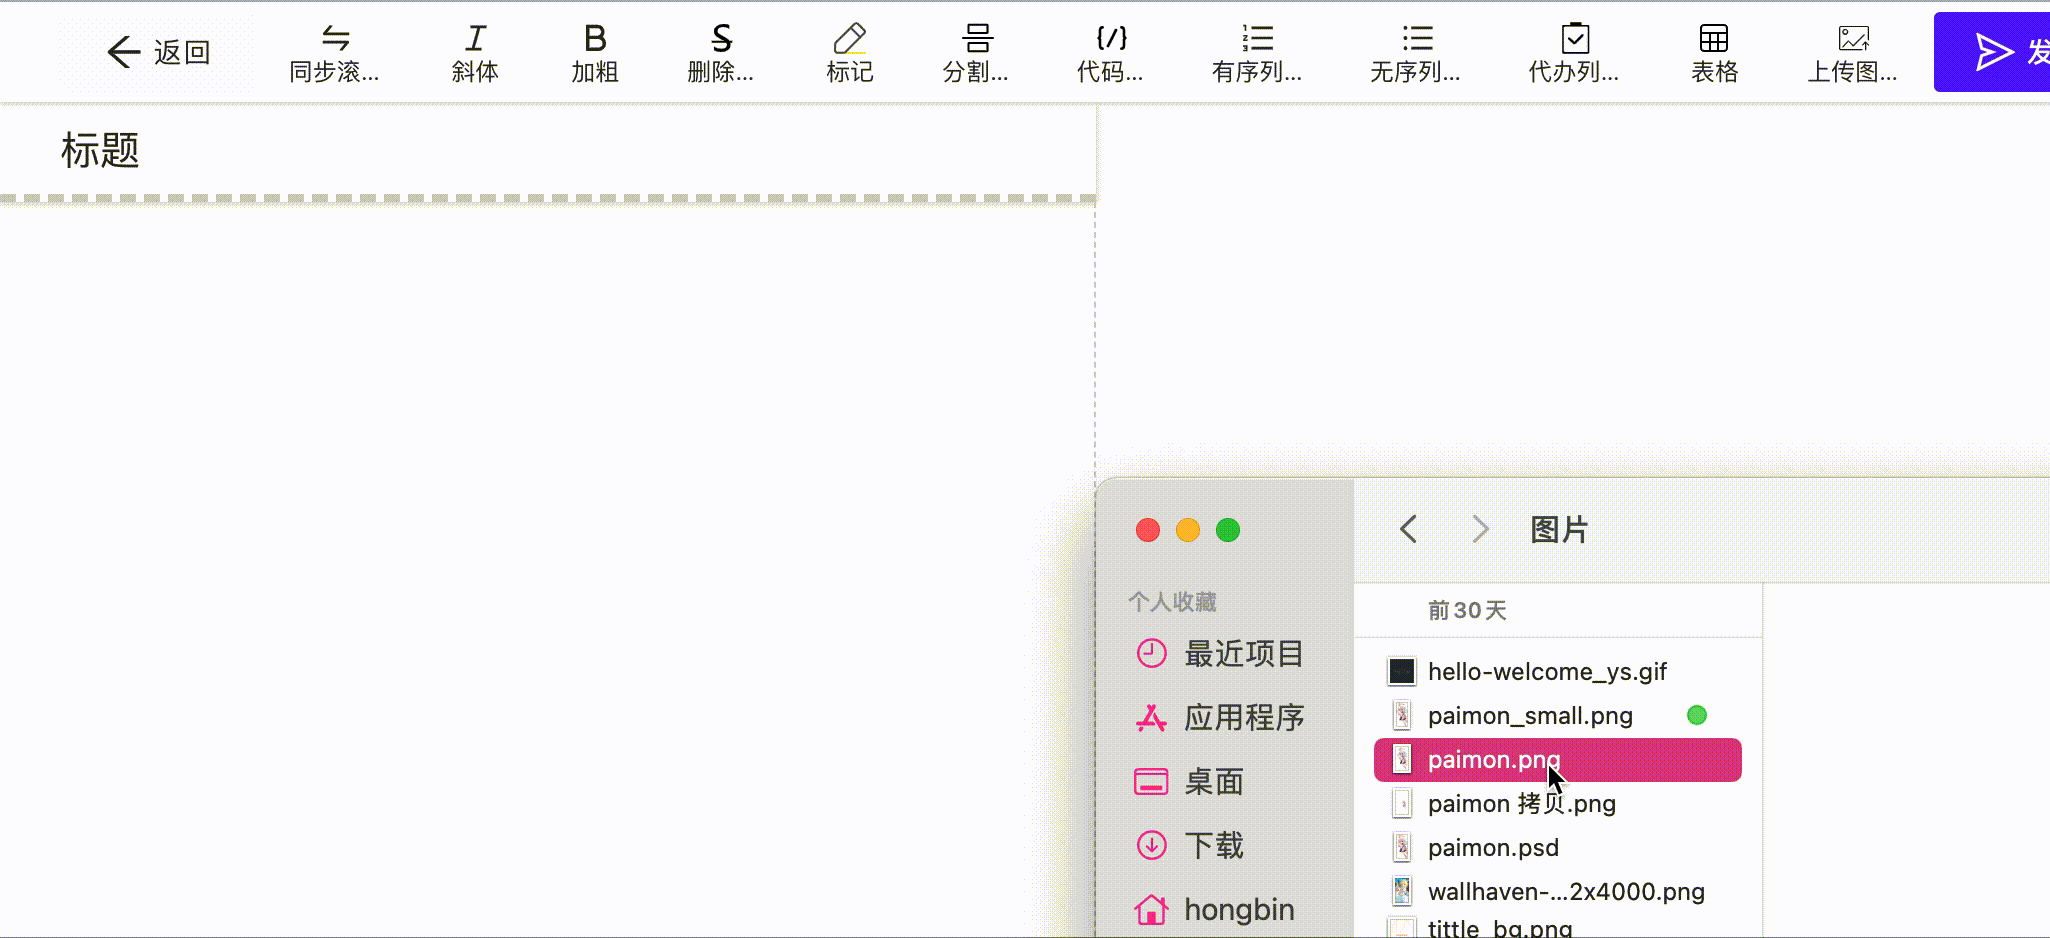The width and height of the screenshot is (2050, 938).
Task: Insert an ordered list
Action: click(x=1255, y=50)
